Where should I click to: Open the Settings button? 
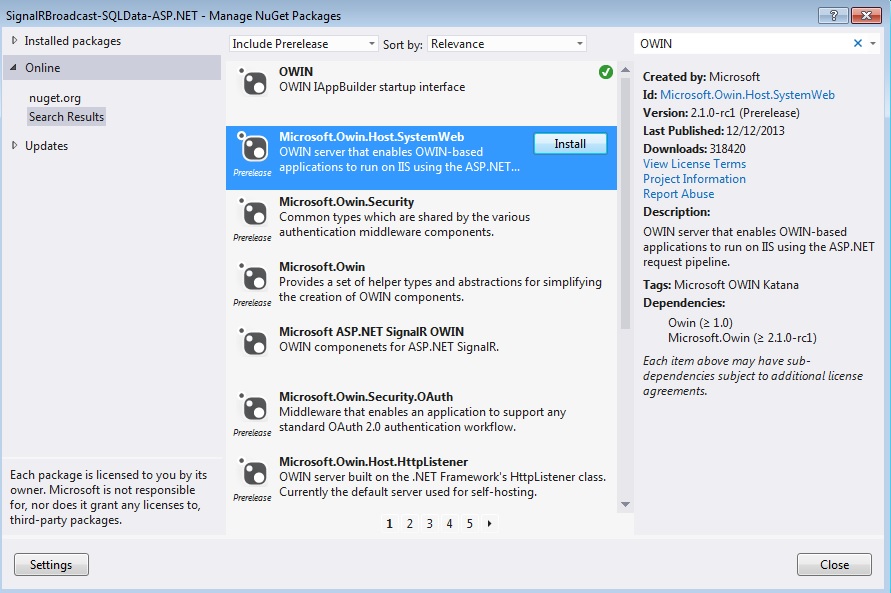click(51, 565)
